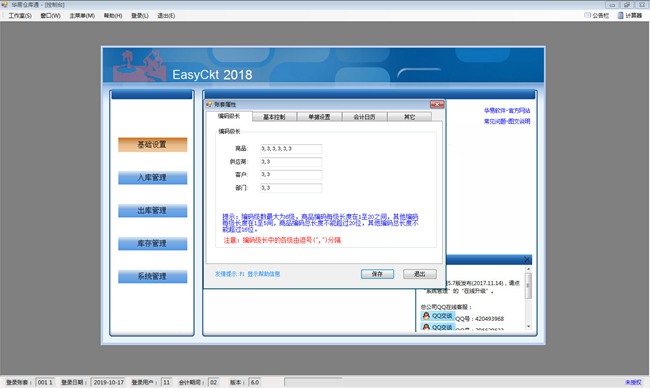Open the 系统管理 sidebar section
The image size is (650, 388).
point(152,276)
